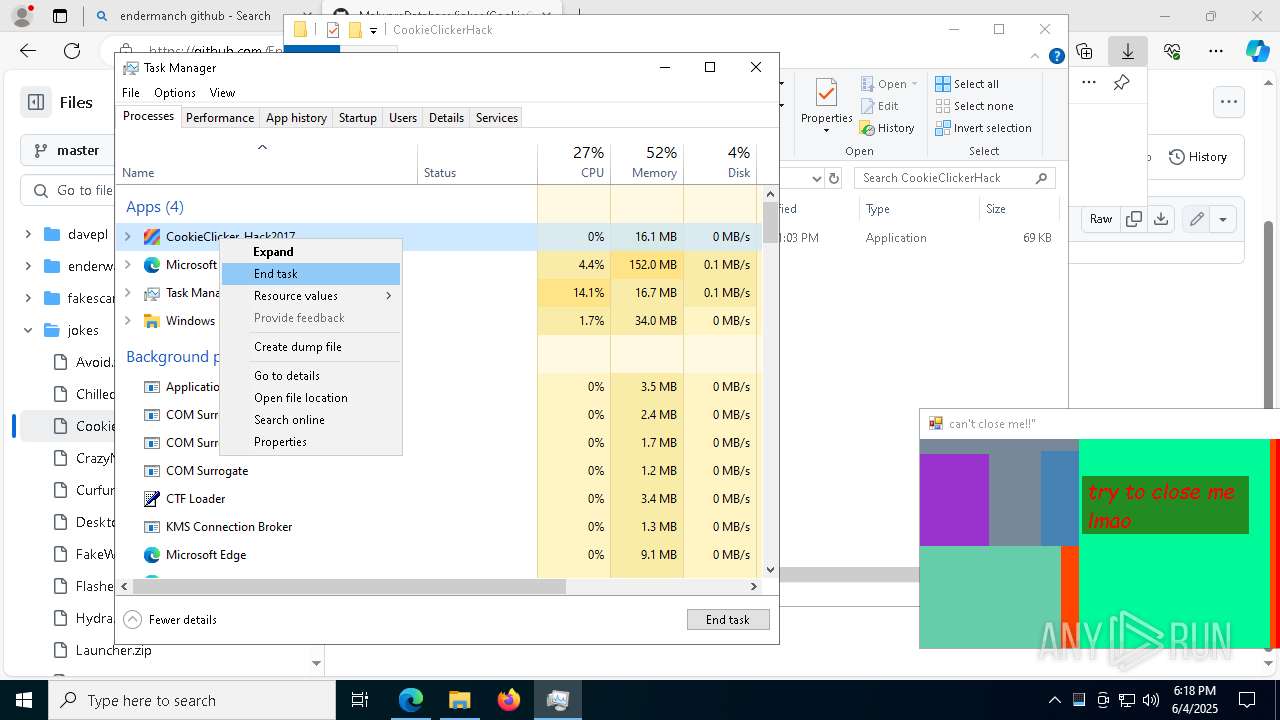Viewport: 1280px width, 720px height.
Task: Expand the Microsoft Edge app row
Action: [x=127, y=265]
